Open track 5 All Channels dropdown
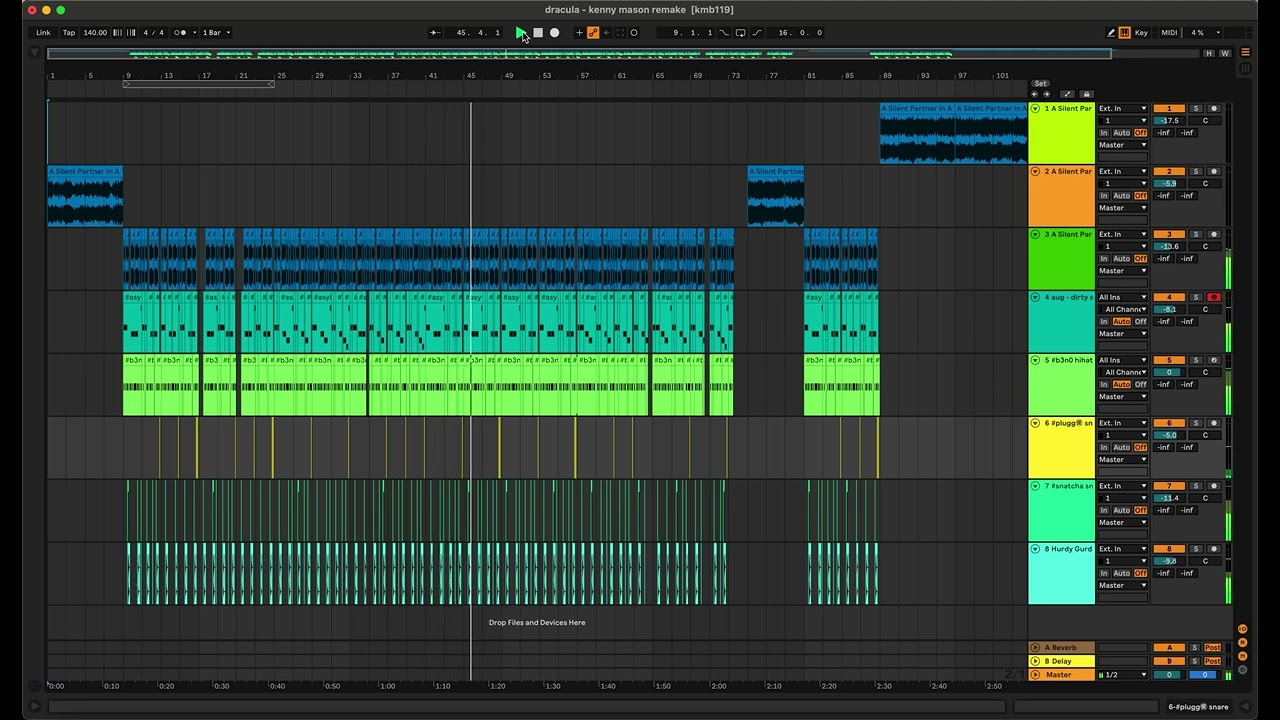 (x=1123, y=372)
